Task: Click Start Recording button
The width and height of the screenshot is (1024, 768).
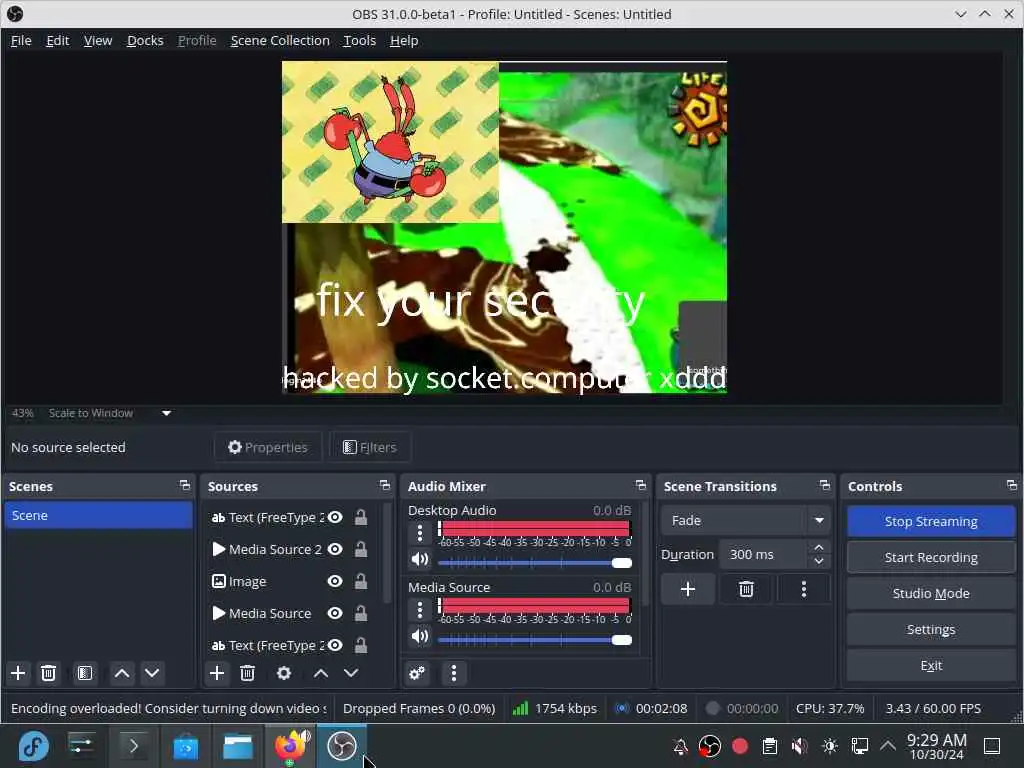Action: (931, 557)
